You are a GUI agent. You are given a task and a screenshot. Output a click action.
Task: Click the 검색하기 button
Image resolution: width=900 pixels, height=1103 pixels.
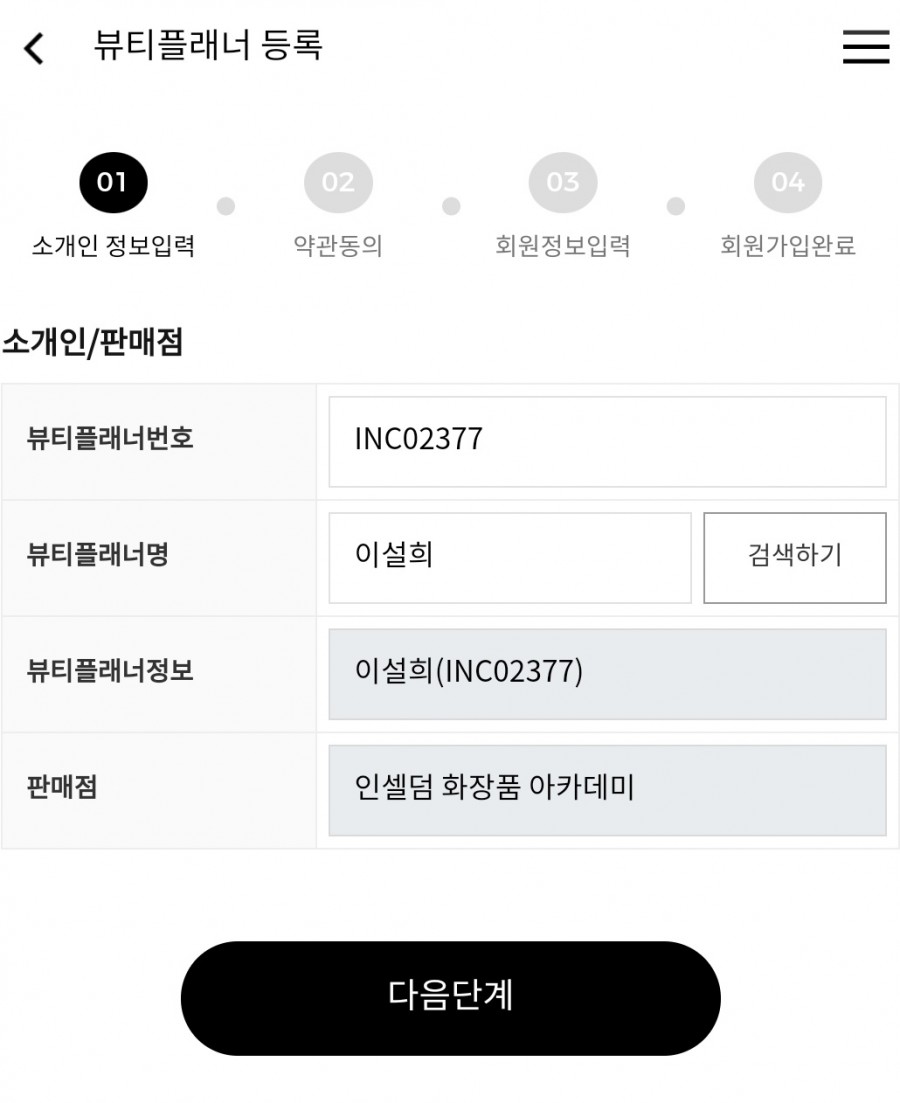tap(794, 557)
